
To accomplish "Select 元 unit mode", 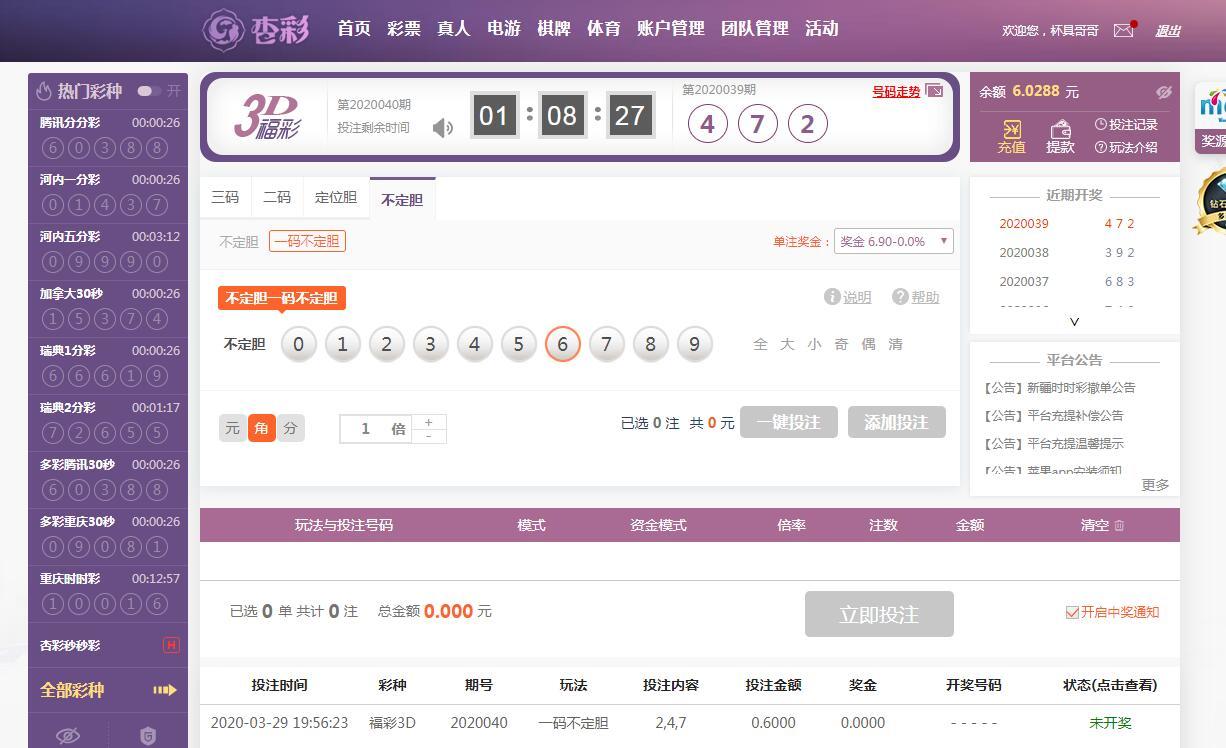I will 233,428.
